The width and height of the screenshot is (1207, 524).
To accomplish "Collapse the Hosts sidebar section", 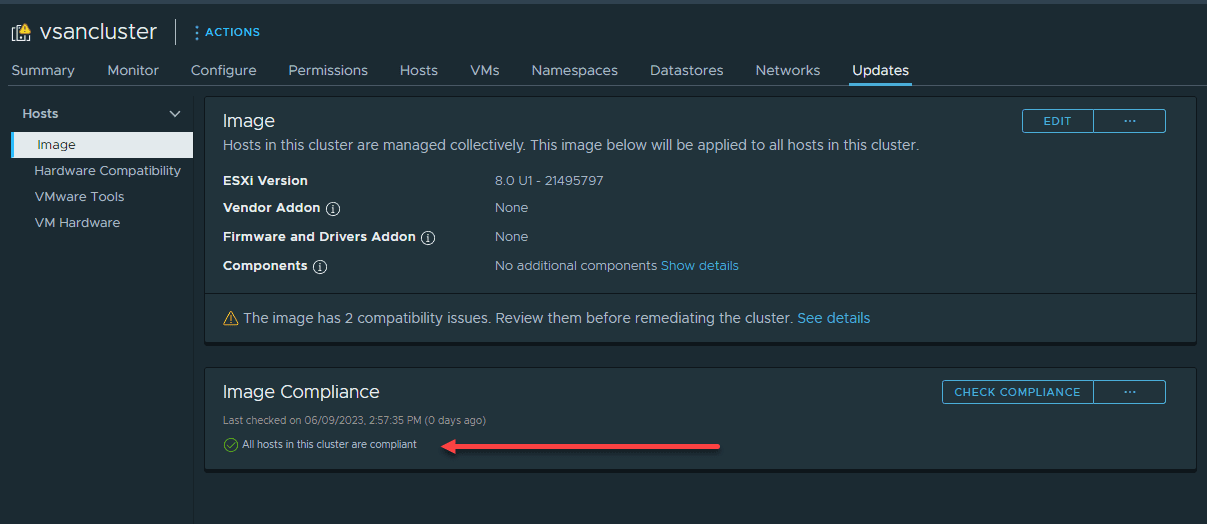I will pyautogui.click(x=175, y=114).
